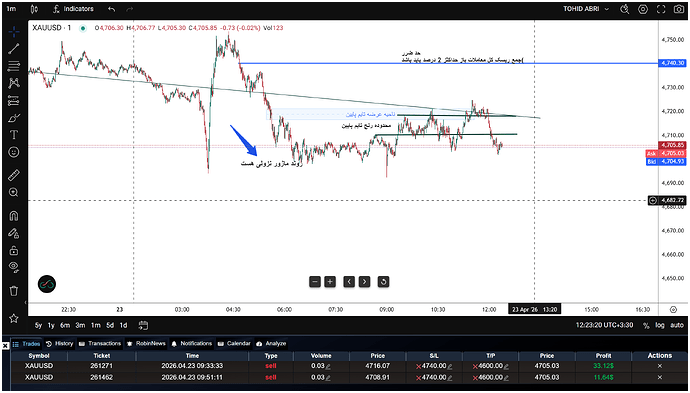690x393 pixels.
Task: Open the Analyze tab
Action: tap(271, 344)
